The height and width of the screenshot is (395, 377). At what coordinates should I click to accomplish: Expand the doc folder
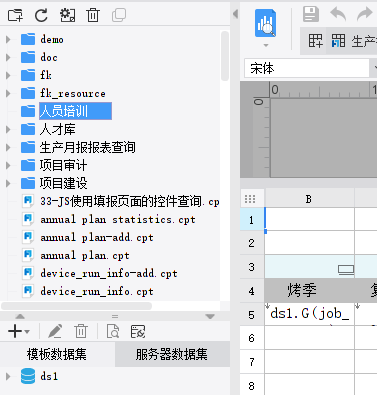tap(8, 57)
